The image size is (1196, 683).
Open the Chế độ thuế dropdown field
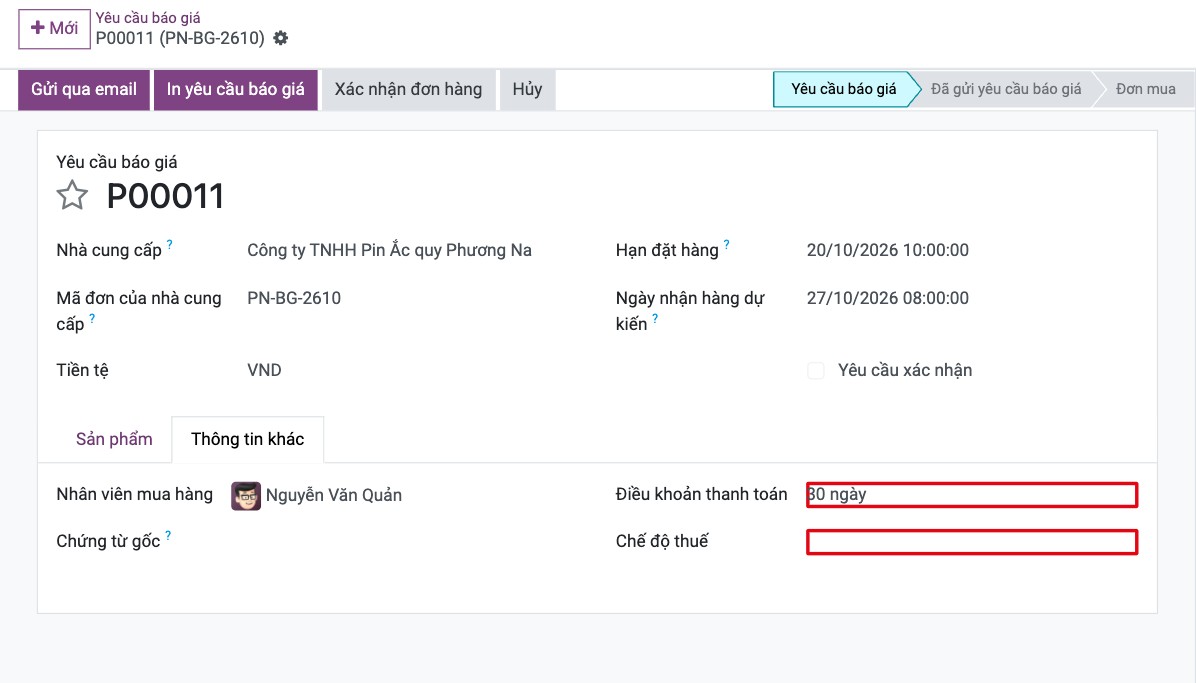972,542
